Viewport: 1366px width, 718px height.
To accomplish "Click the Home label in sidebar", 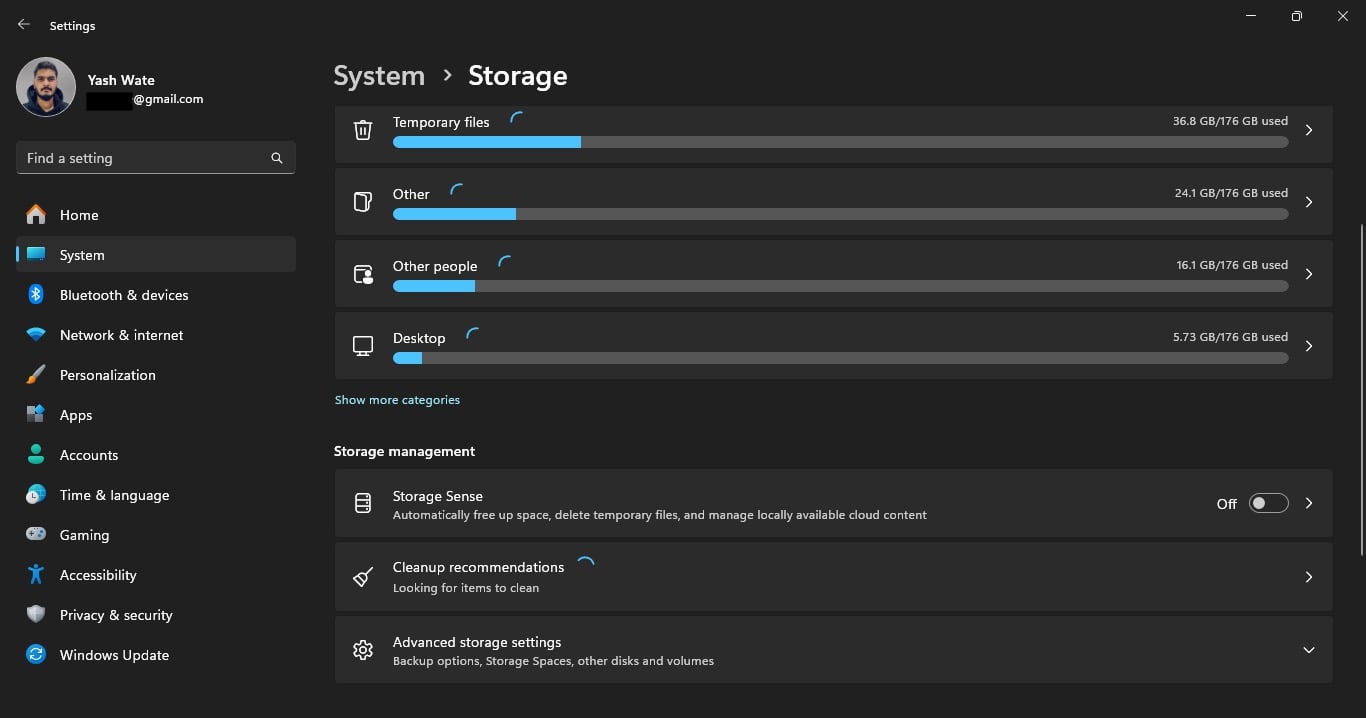I will coord(79,215).
